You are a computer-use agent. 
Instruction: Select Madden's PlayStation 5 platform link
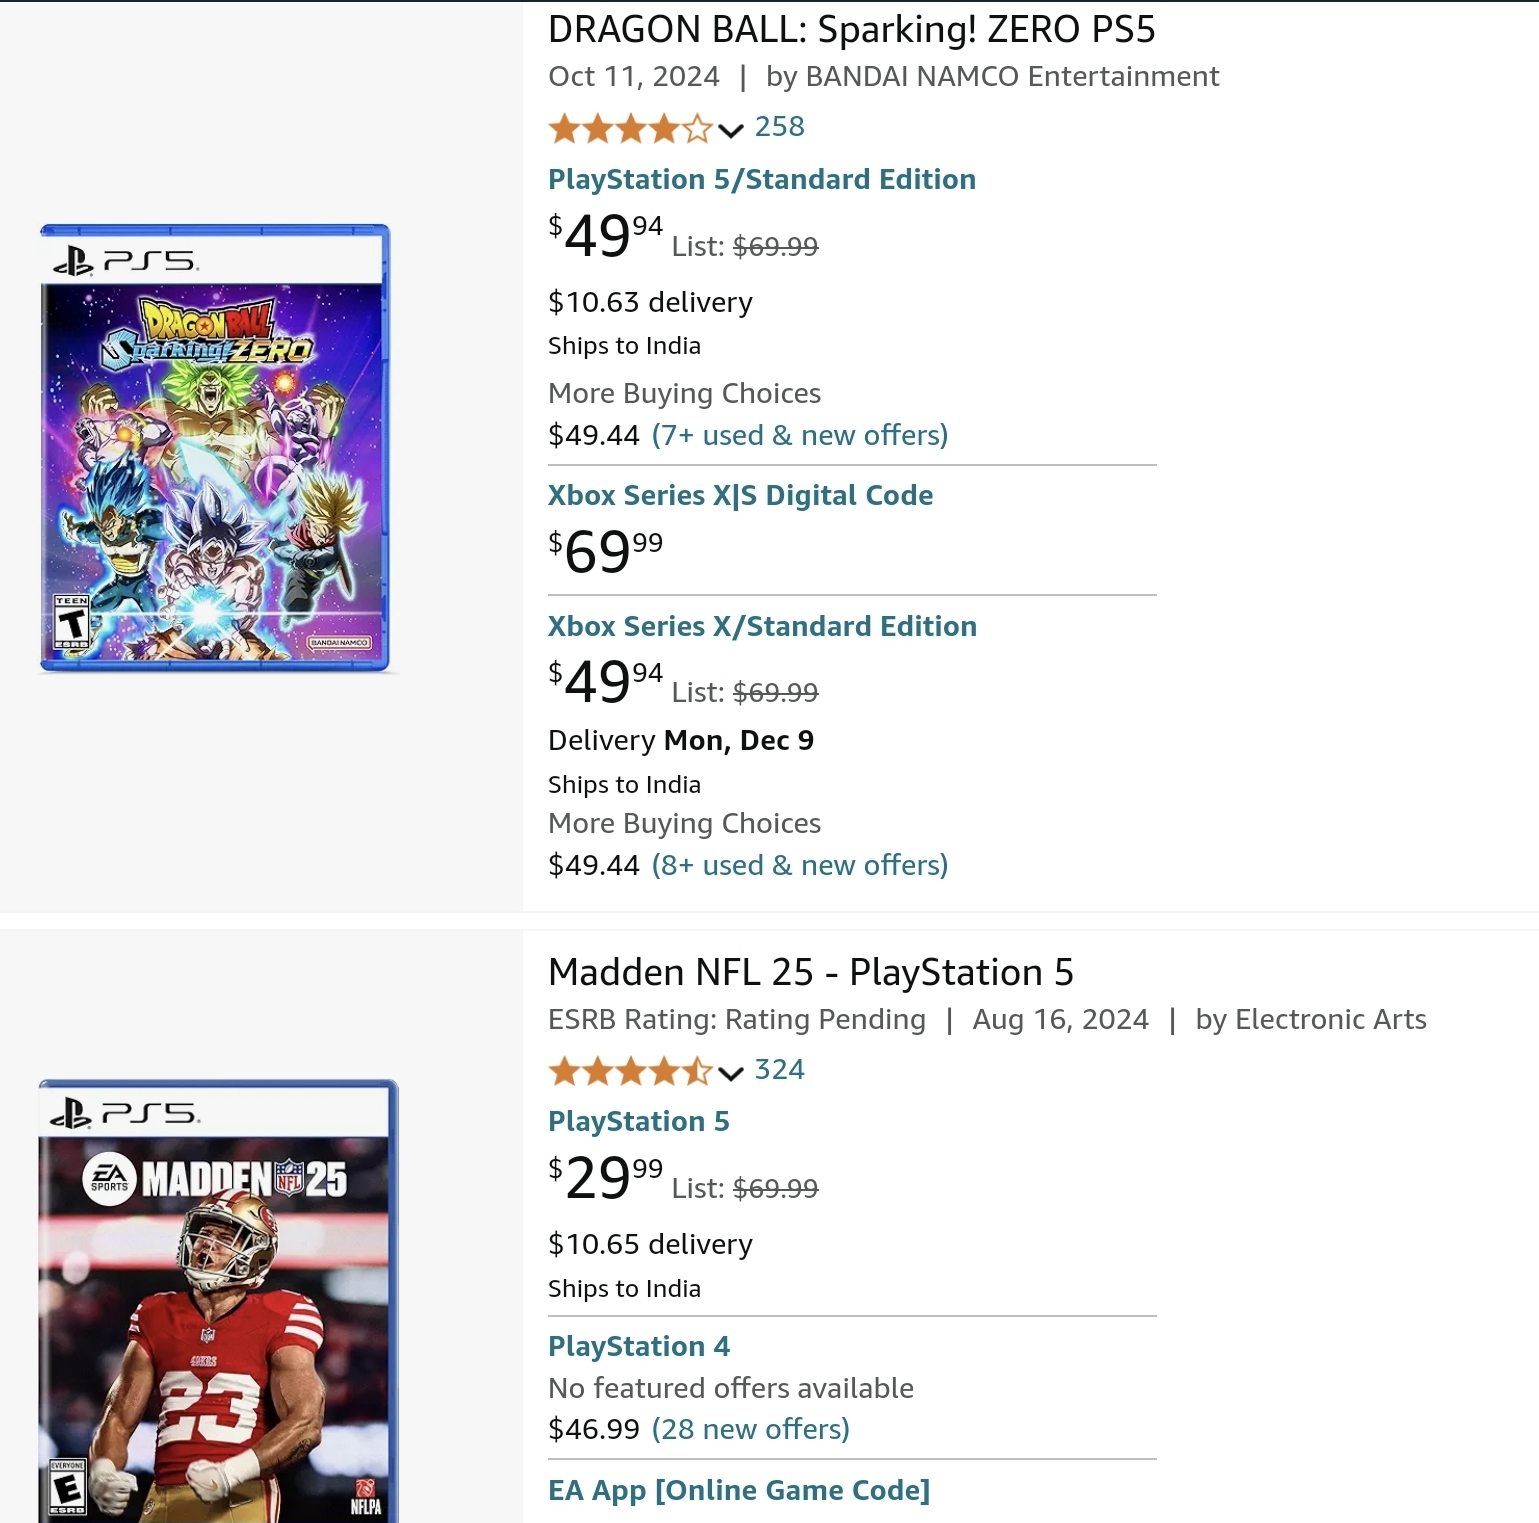pos(638,1122)
